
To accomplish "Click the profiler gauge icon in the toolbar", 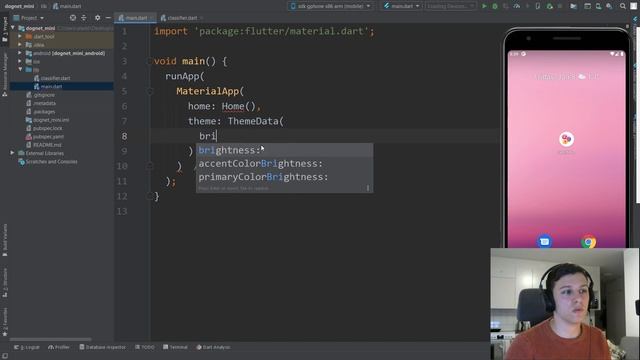I will [516, 6].
